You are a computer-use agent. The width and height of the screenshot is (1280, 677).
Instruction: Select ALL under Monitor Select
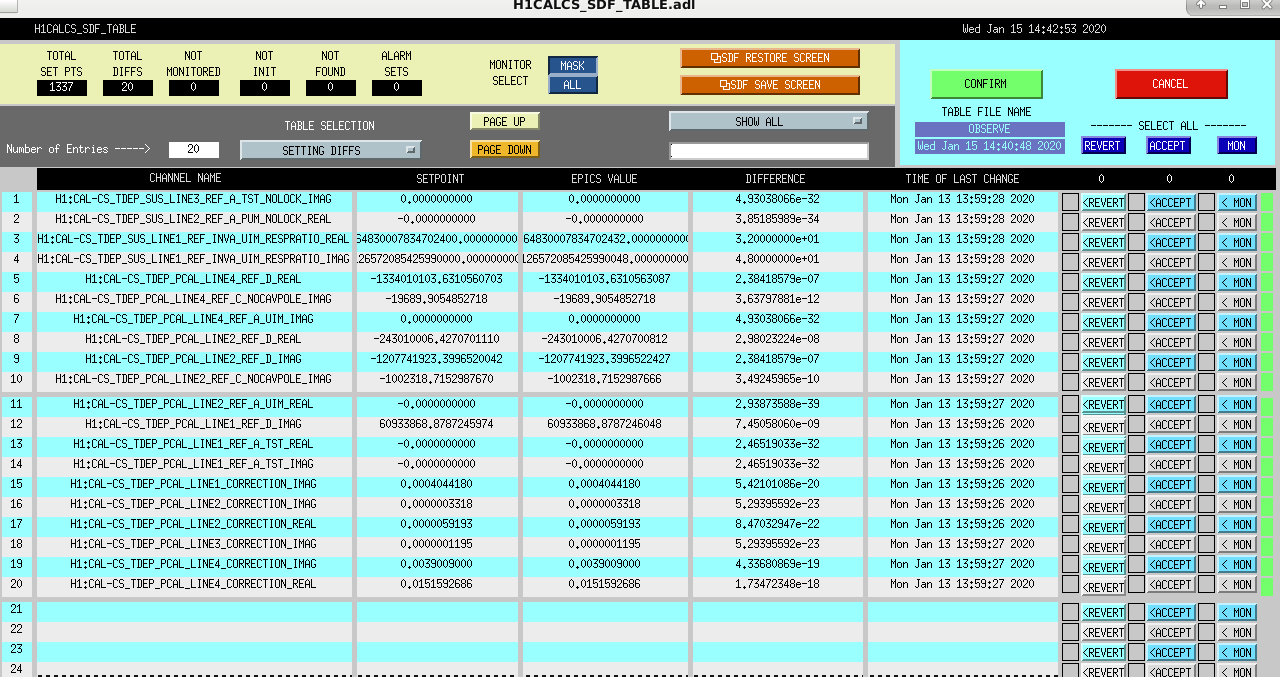click(x=572, y=85)
